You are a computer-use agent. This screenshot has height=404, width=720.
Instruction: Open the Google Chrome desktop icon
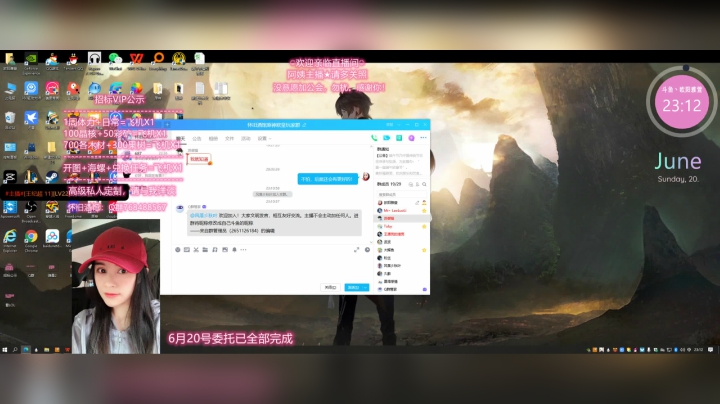(31, 241)
